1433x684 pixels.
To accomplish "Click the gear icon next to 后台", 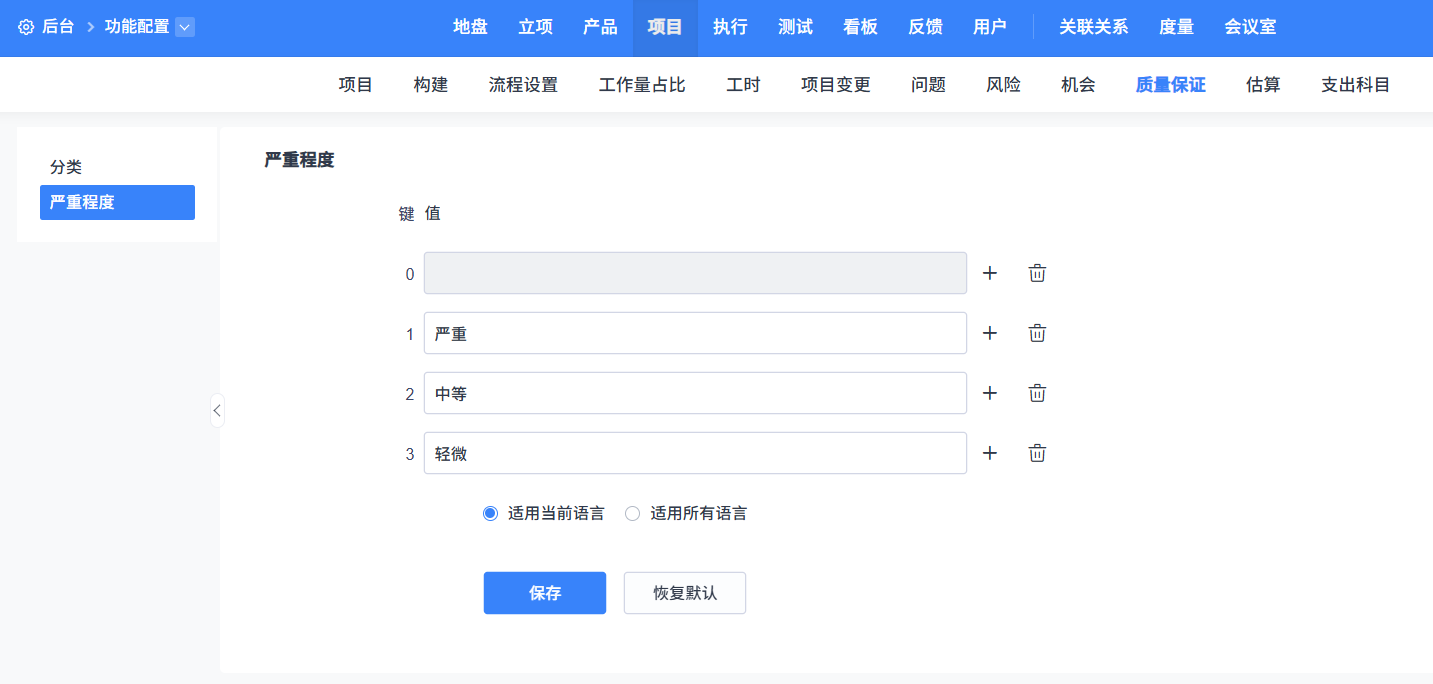I will point(26,27).
